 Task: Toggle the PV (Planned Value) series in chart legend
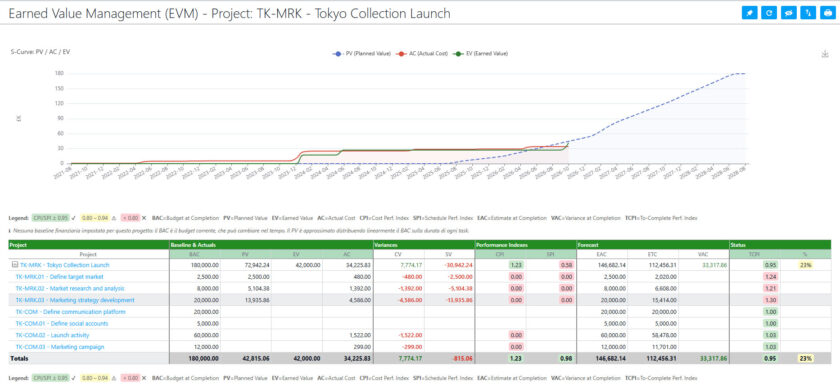(362, 54)
